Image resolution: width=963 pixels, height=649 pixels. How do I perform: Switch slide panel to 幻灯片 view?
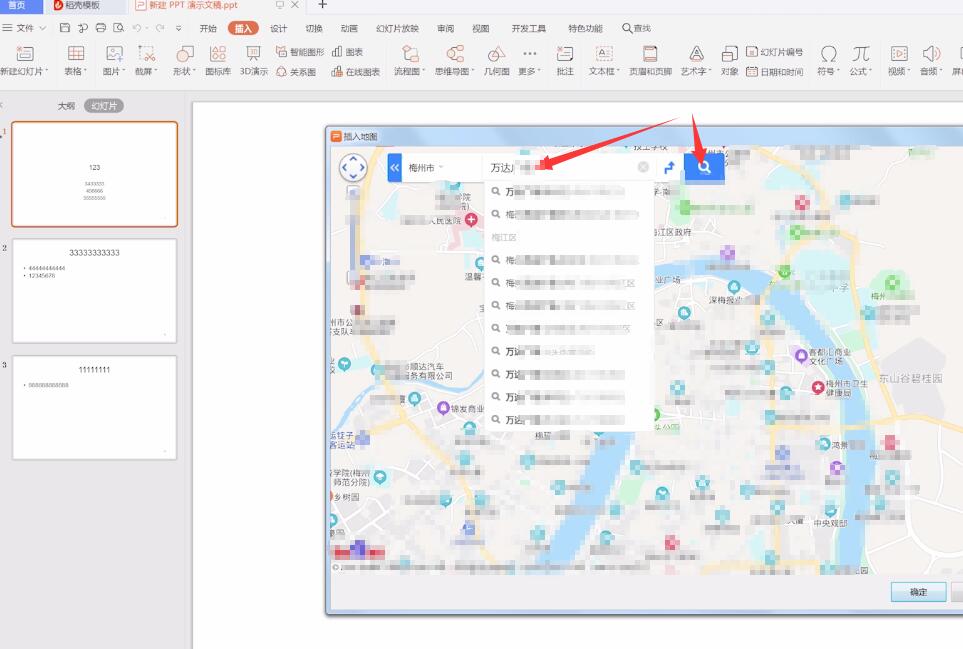tap(104, 106)
